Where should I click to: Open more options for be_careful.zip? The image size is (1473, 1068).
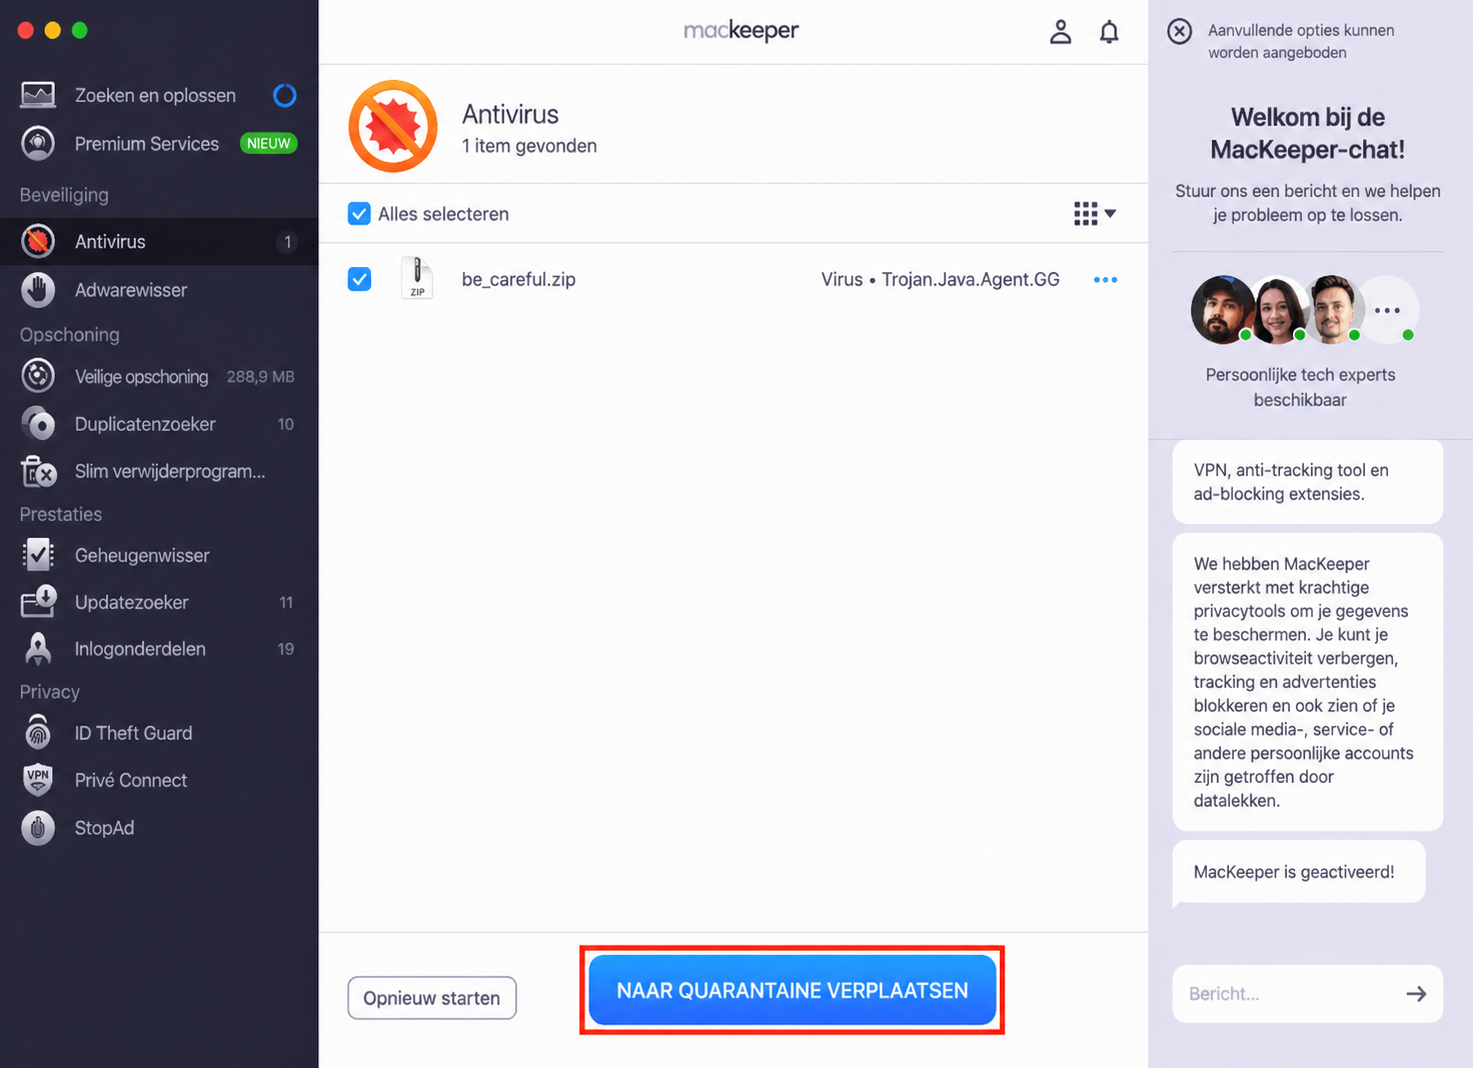click(x=1105, y=280)
